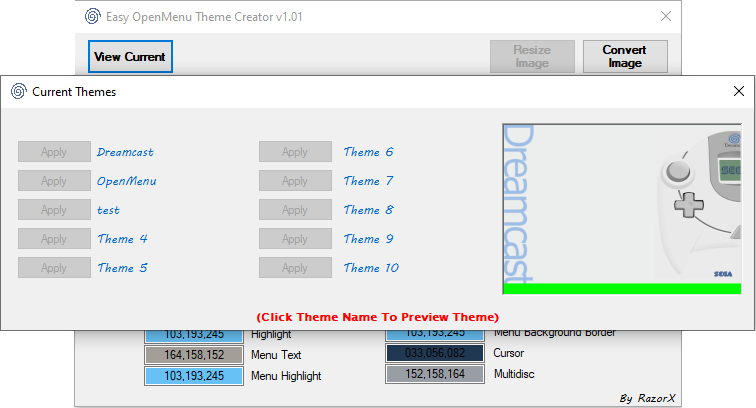Apply Theme 9

tap(296, 238)
